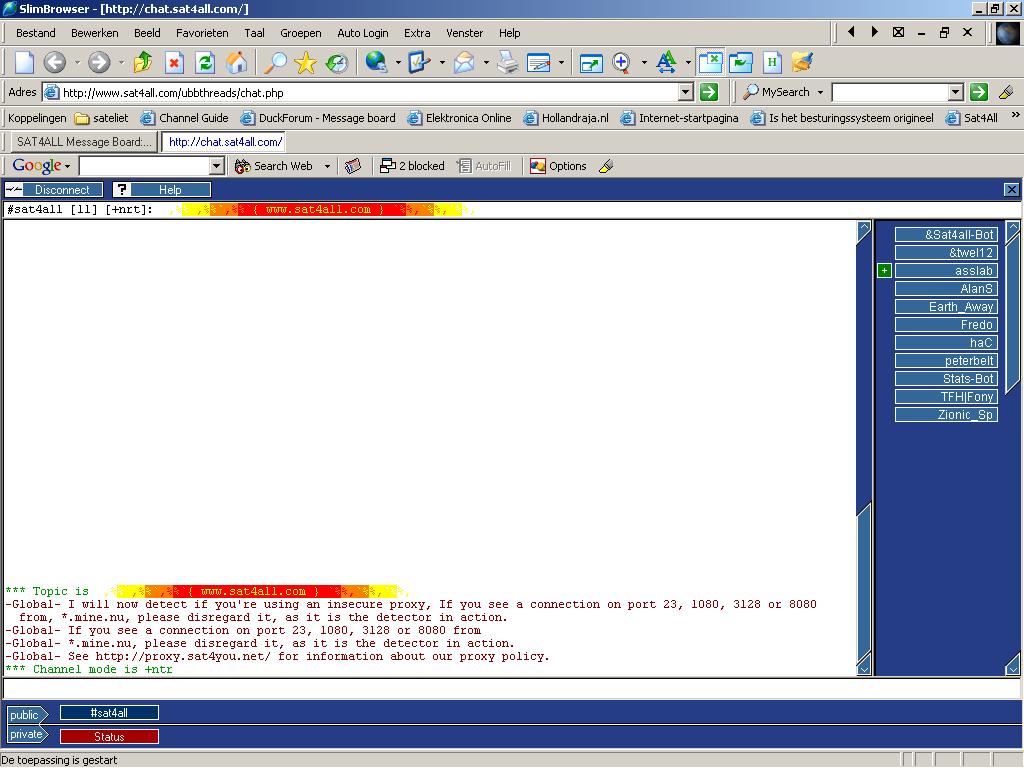Open the MySearch input box dropdown

[955, 92]
